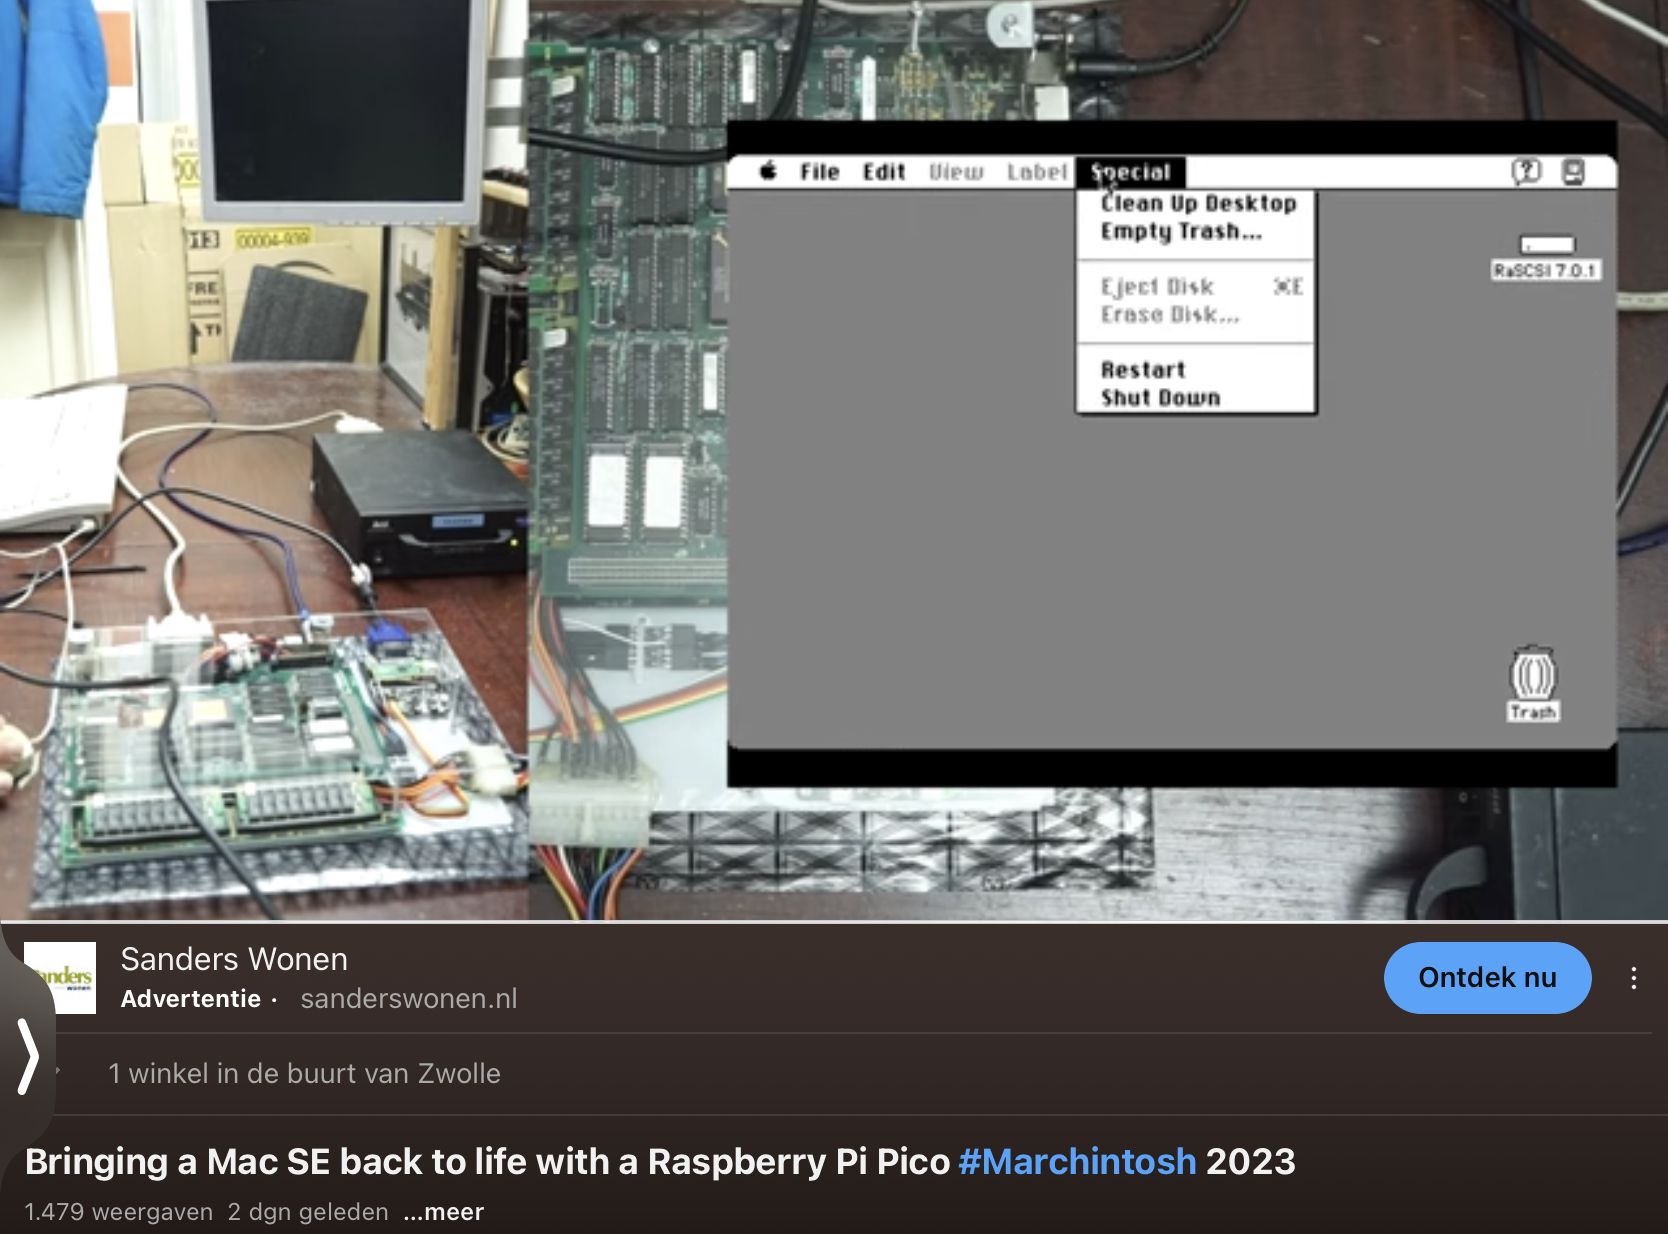Visit sanderswonen.nl link
The image size is (1668, 1234).
pos(409,998)
